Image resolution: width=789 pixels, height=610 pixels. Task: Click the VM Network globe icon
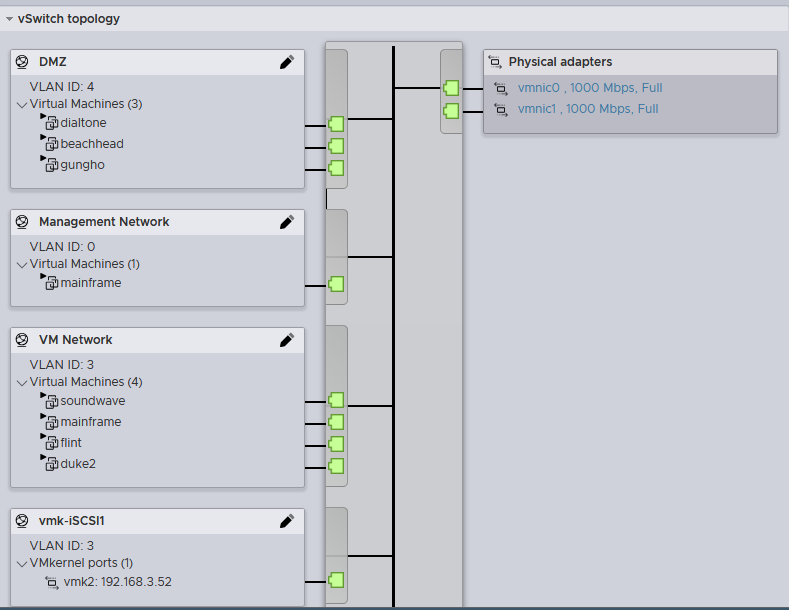(x=22, y=340)
